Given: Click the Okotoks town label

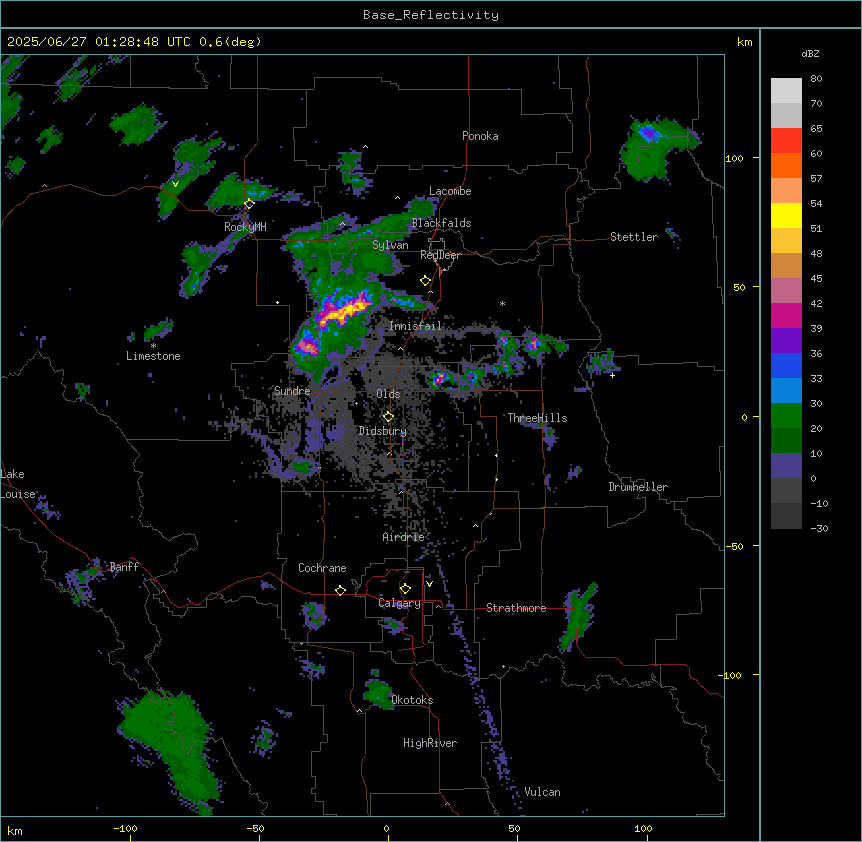Looking at the screenshot, I should [x=412, y=700].
